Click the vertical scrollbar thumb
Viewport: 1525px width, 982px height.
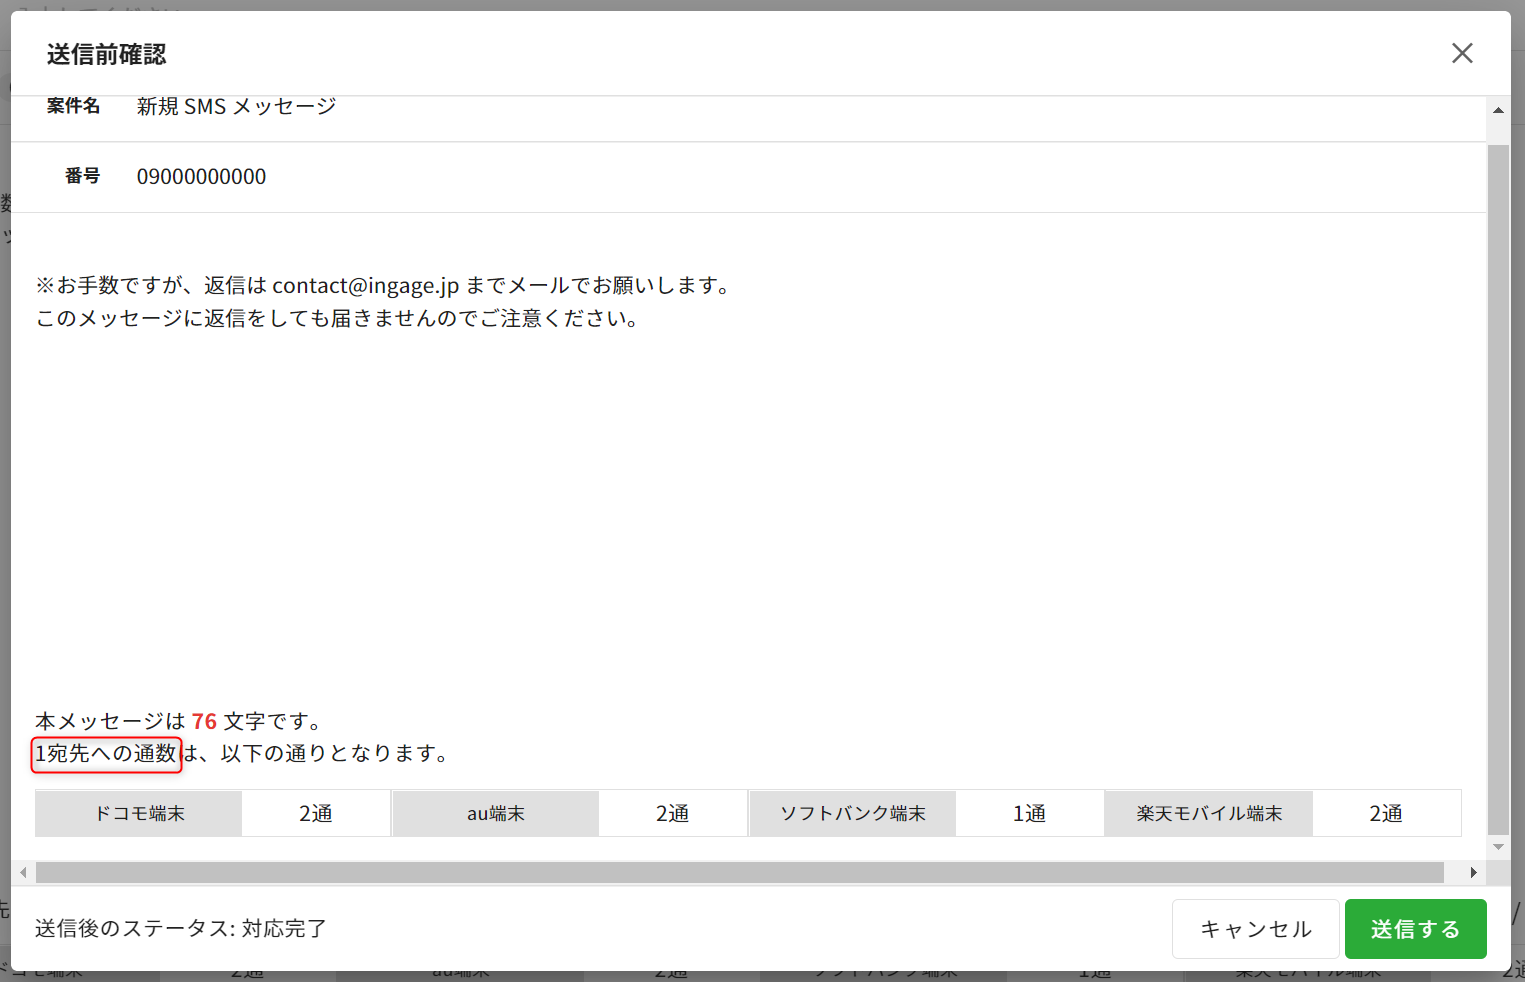[1498, 480]
